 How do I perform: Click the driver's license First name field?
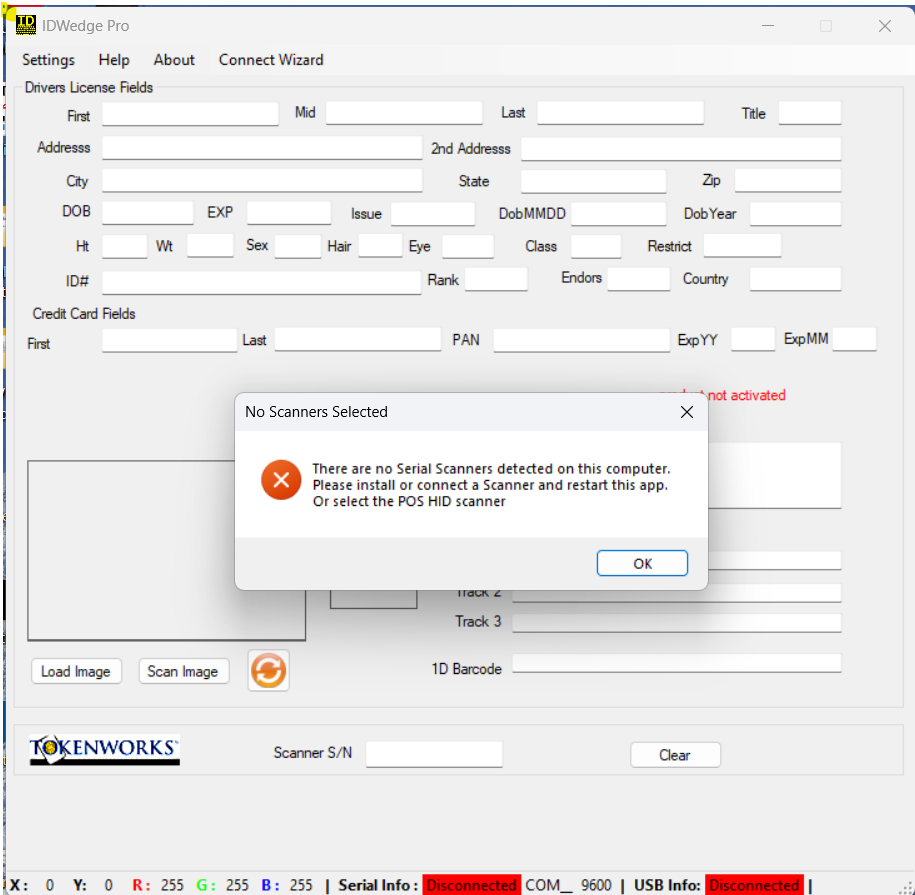tap(190, 114)
